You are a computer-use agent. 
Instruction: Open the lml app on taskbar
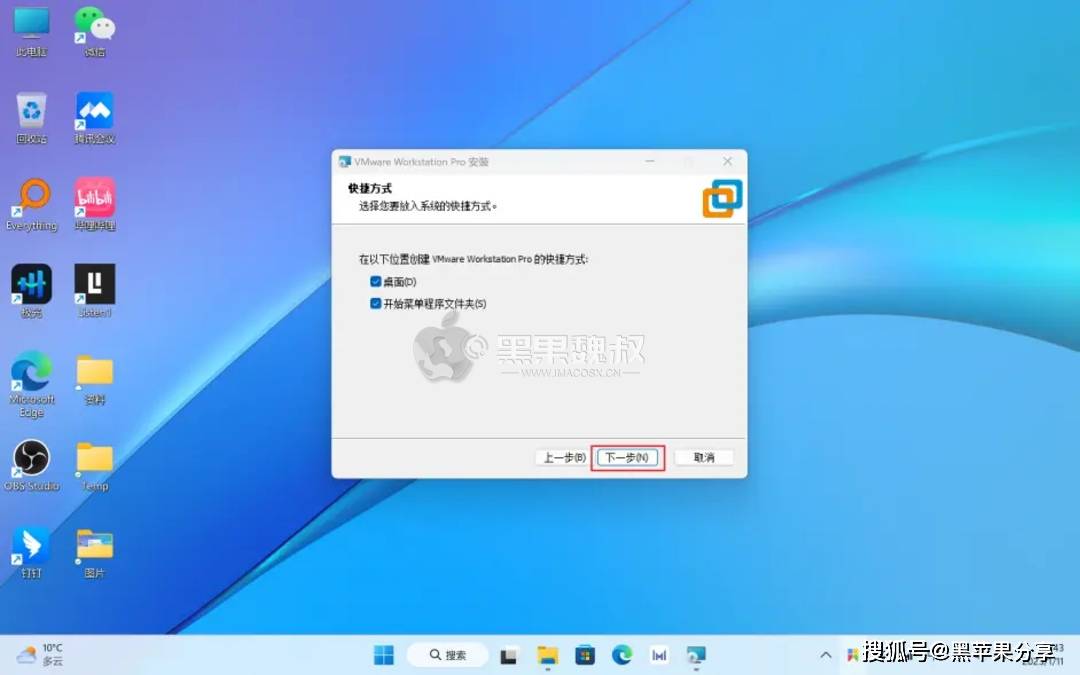coord(659,655)
